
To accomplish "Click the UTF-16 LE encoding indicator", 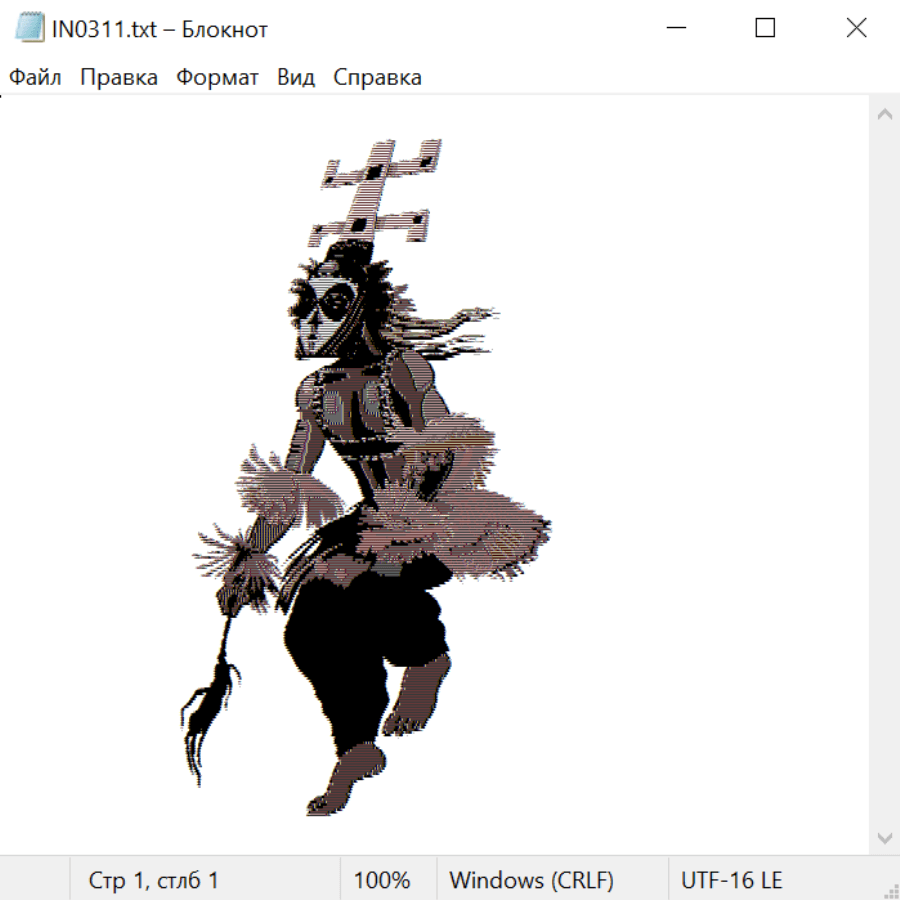I will [x=732, y=880].
